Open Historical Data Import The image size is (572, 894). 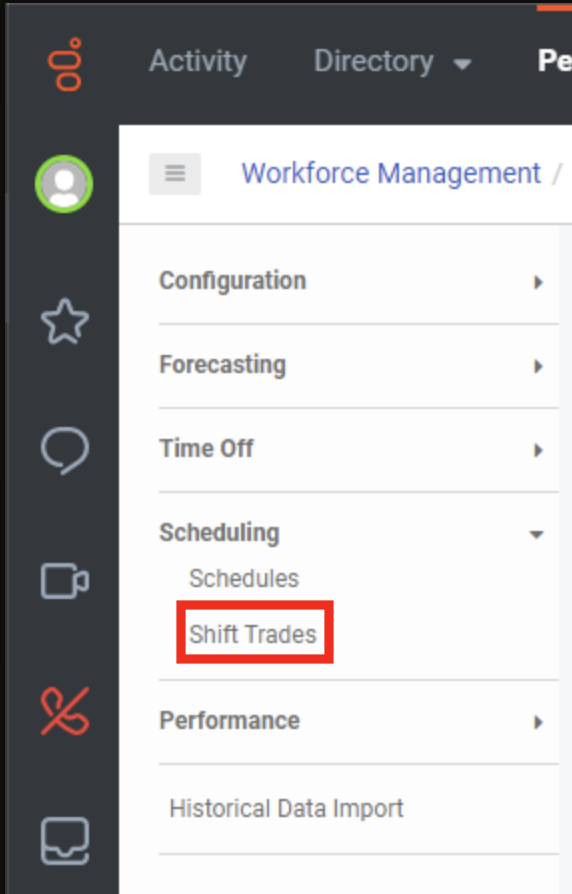click(286, 808)
